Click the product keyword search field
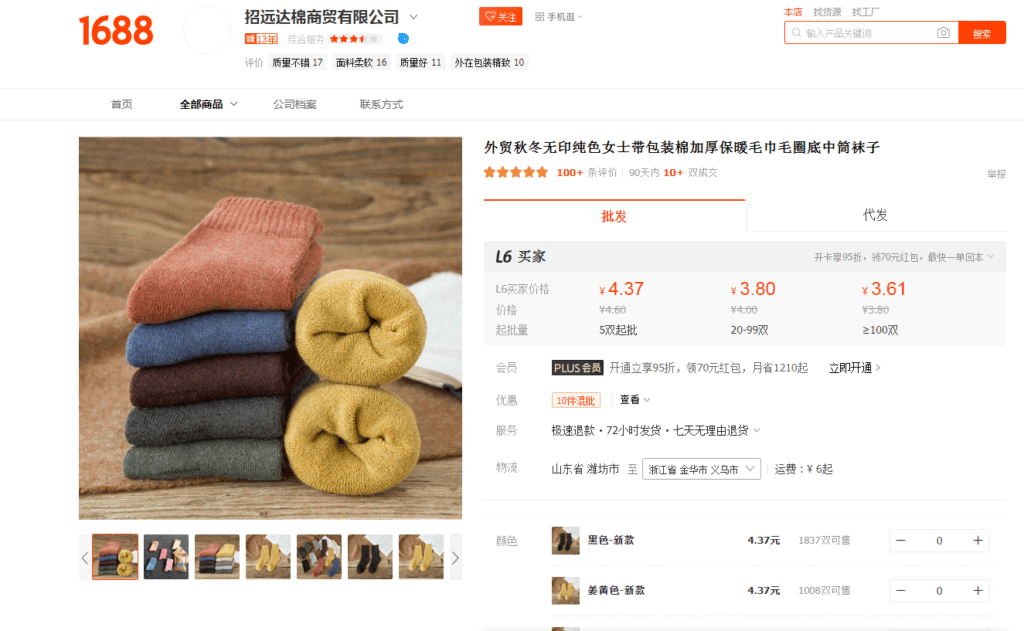1024x631 pixels. (x=862, y=33)
